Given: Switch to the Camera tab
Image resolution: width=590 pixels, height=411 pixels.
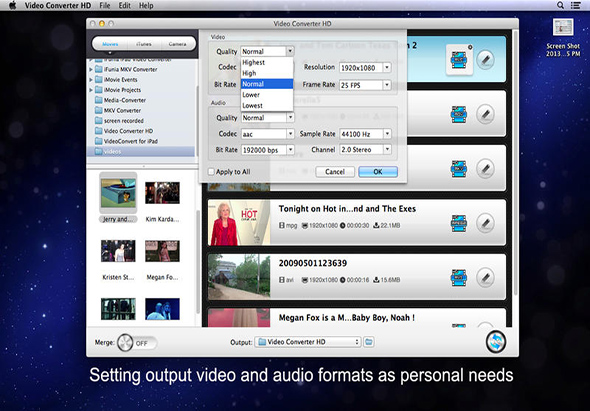Looking at the screenshot, I should tap(178, 44).
